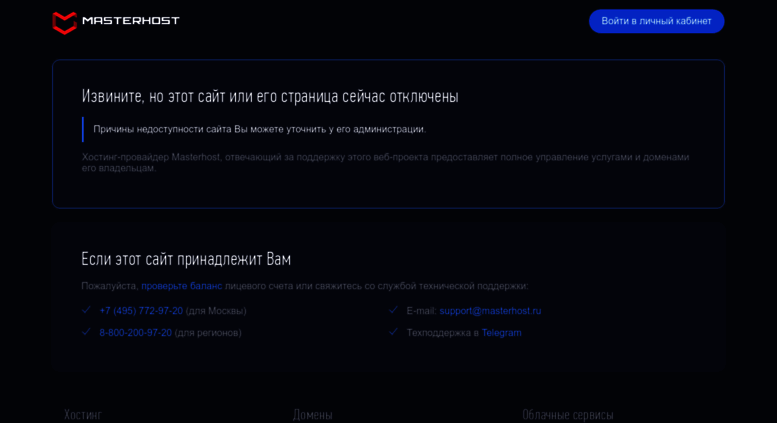Follow the "проверьте баланс" link
This screenshot has width=777, height=423.
181,286
